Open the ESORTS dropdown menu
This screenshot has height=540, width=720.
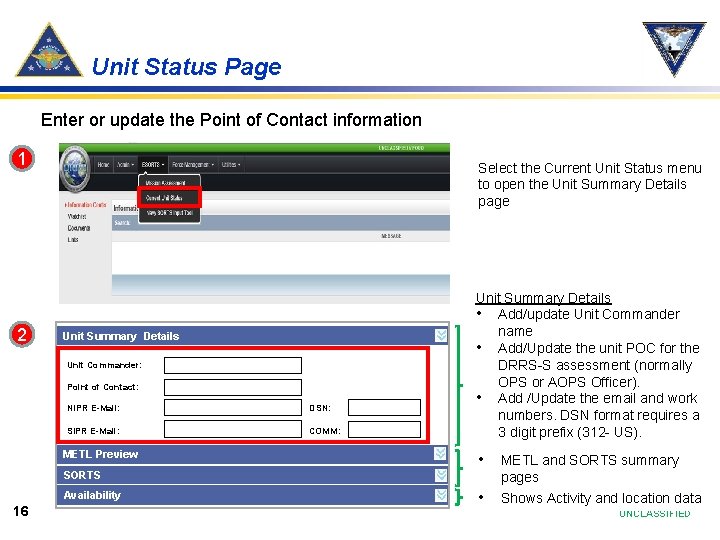click(x=152, y=164)
